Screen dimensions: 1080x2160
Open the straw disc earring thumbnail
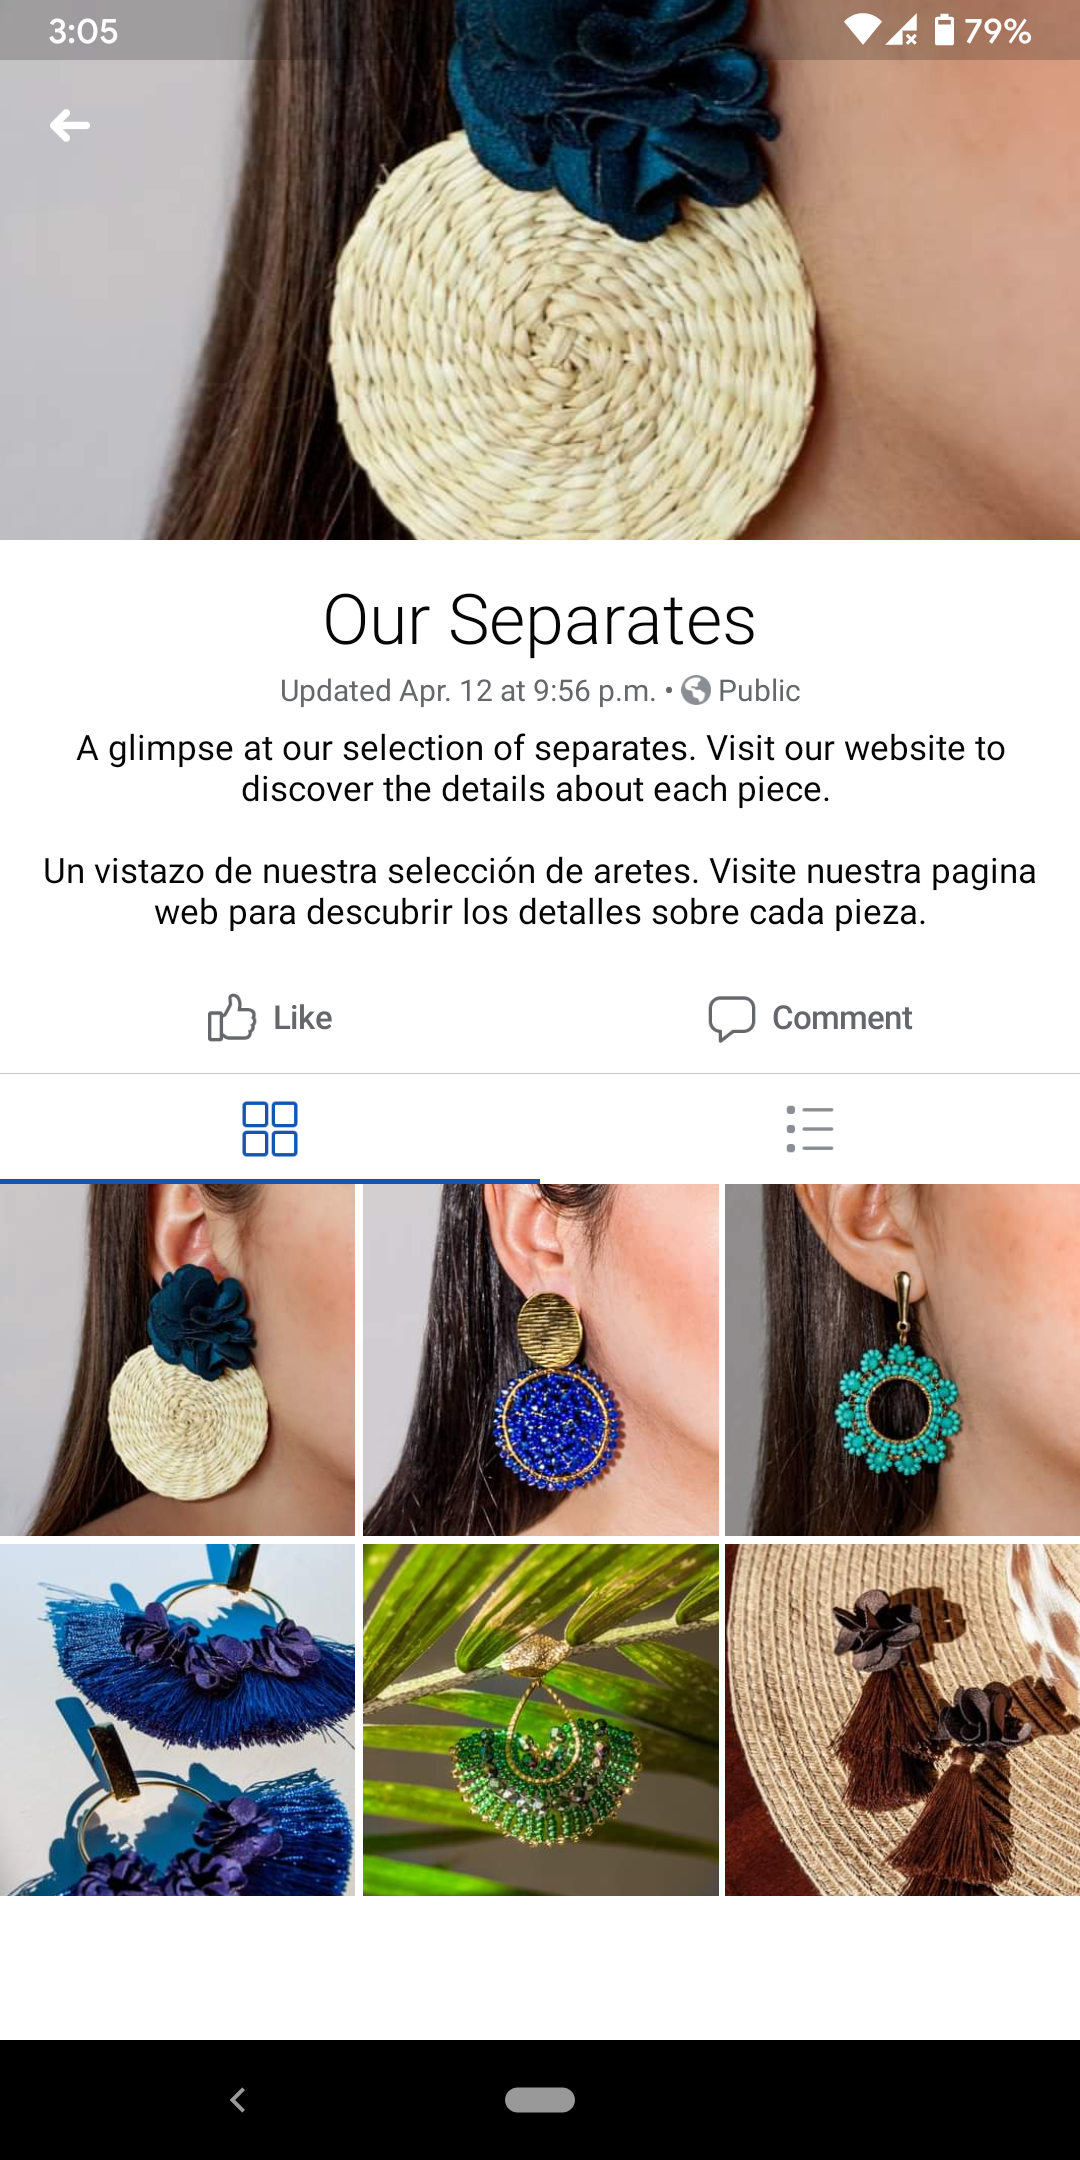click(177, 1360)
